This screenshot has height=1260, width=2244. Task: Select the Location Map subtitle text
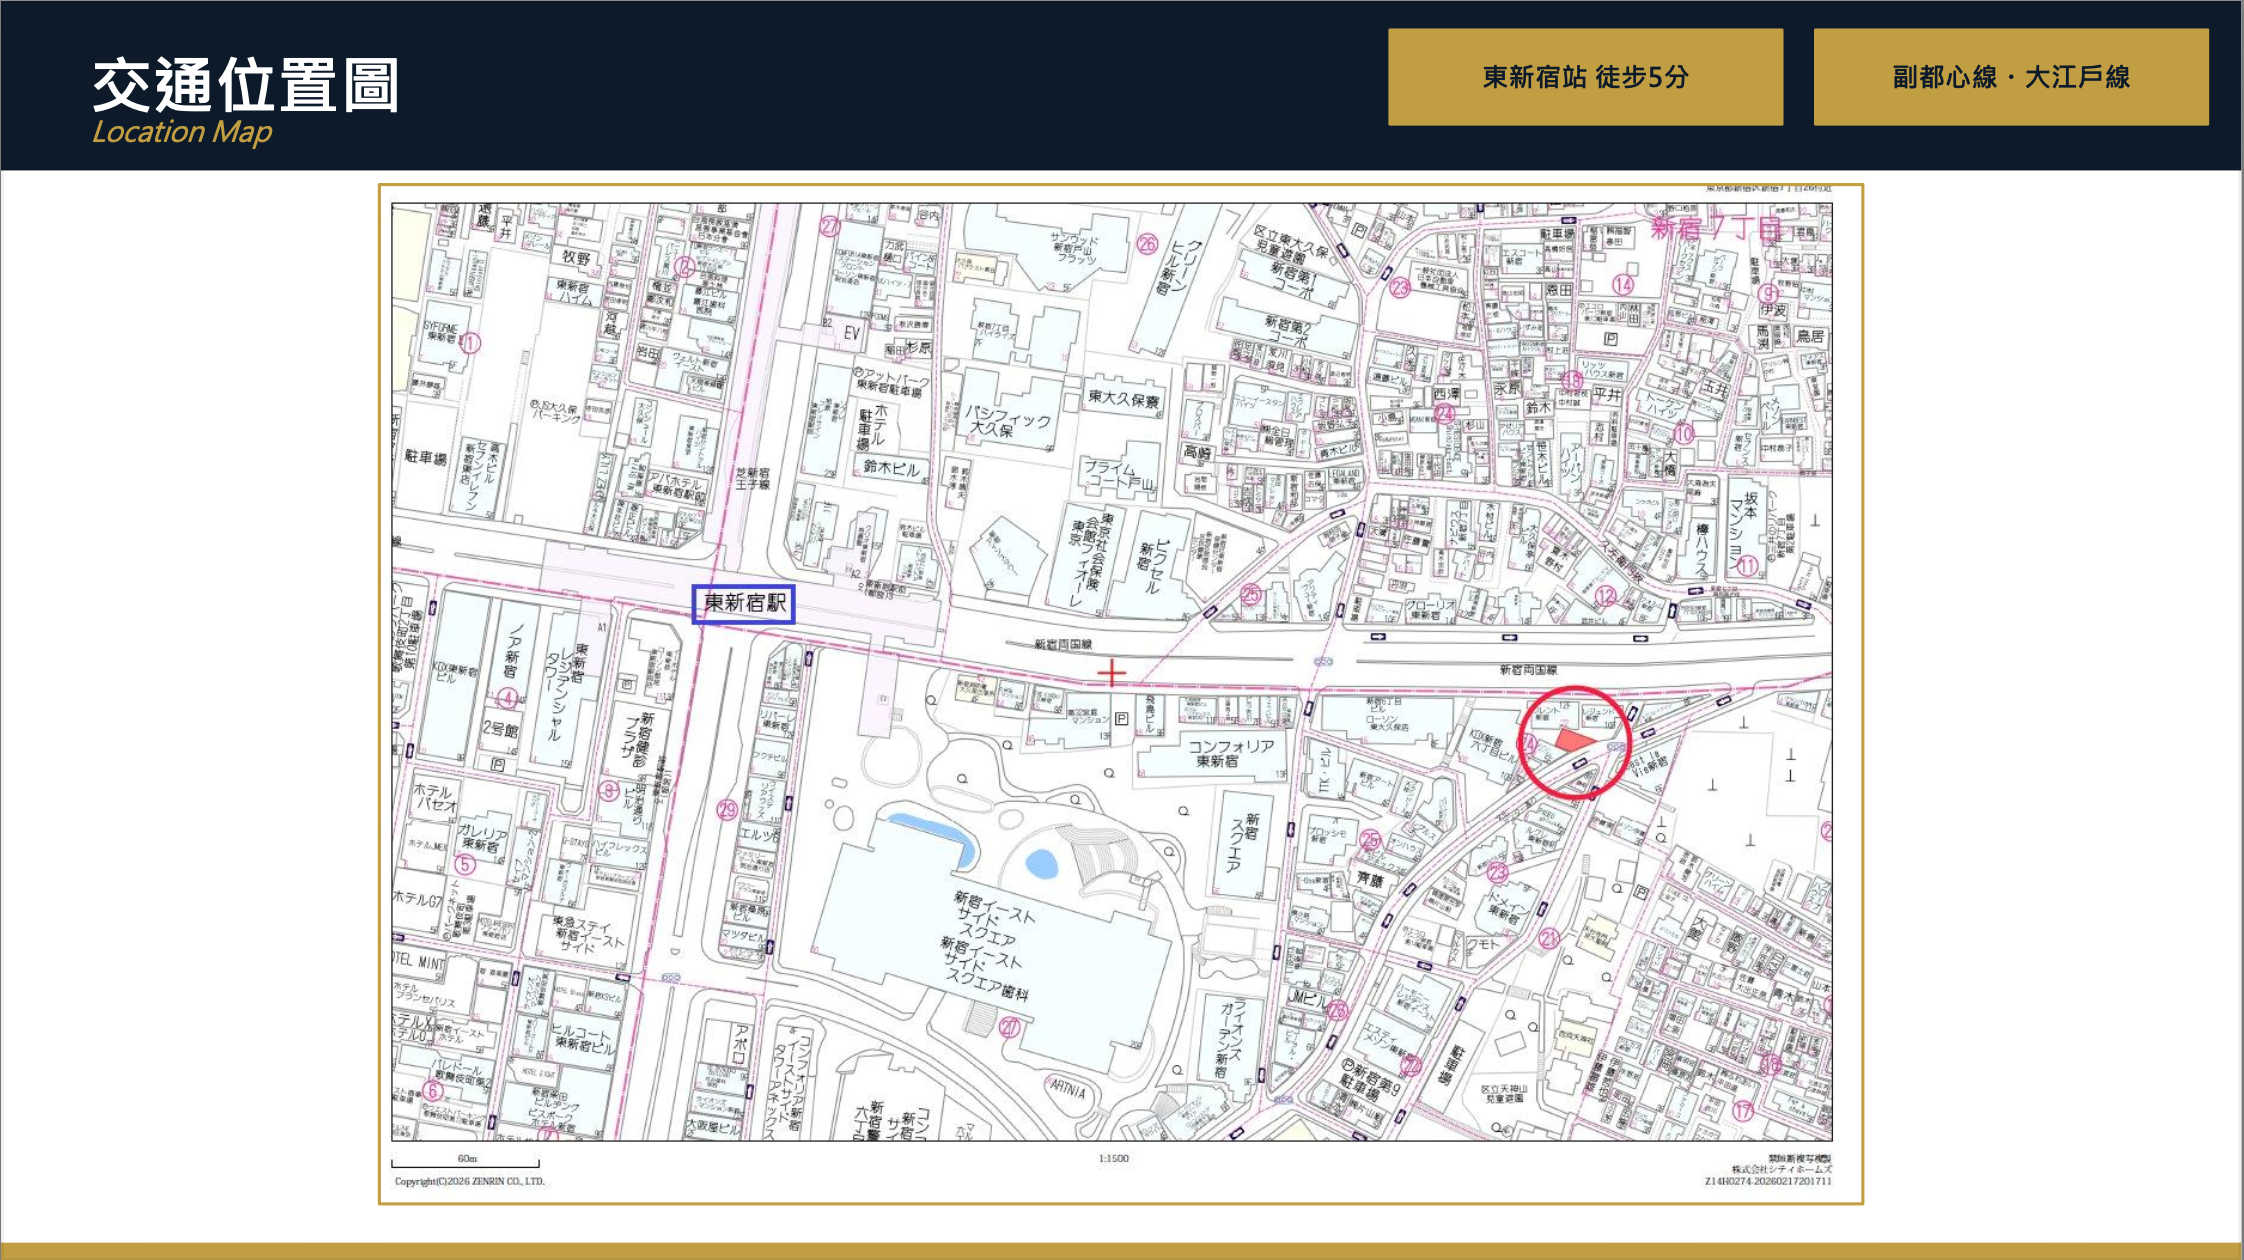182,132
